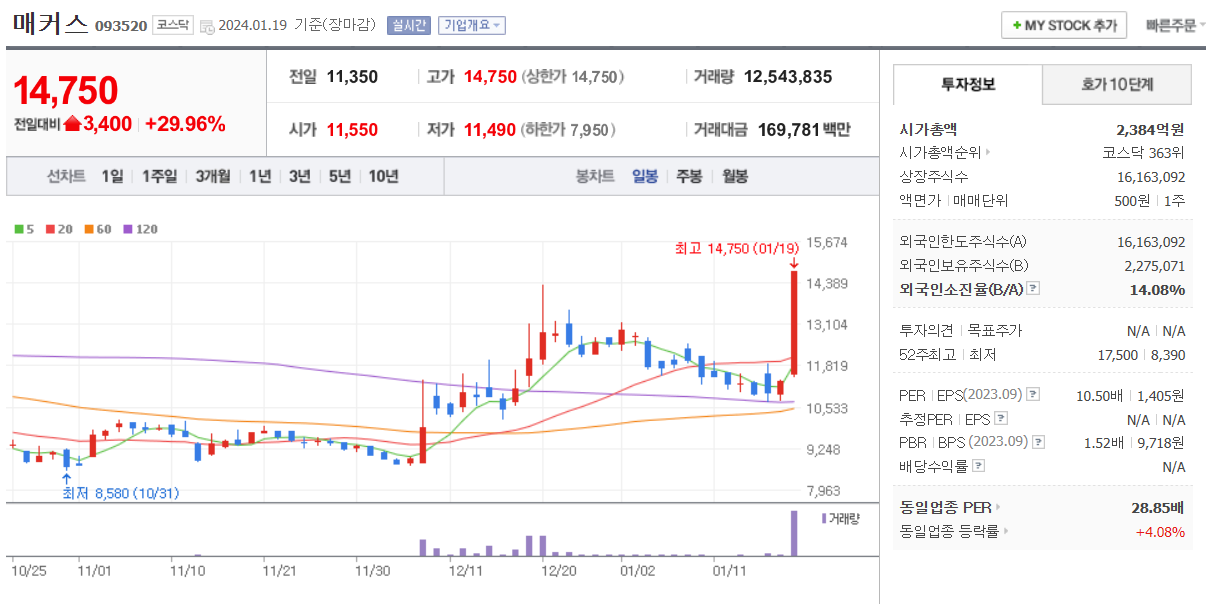This screenshot has height=604, width=1219.
Task: Select the 5년 line chart period
Action: click(x=339, y=177)
